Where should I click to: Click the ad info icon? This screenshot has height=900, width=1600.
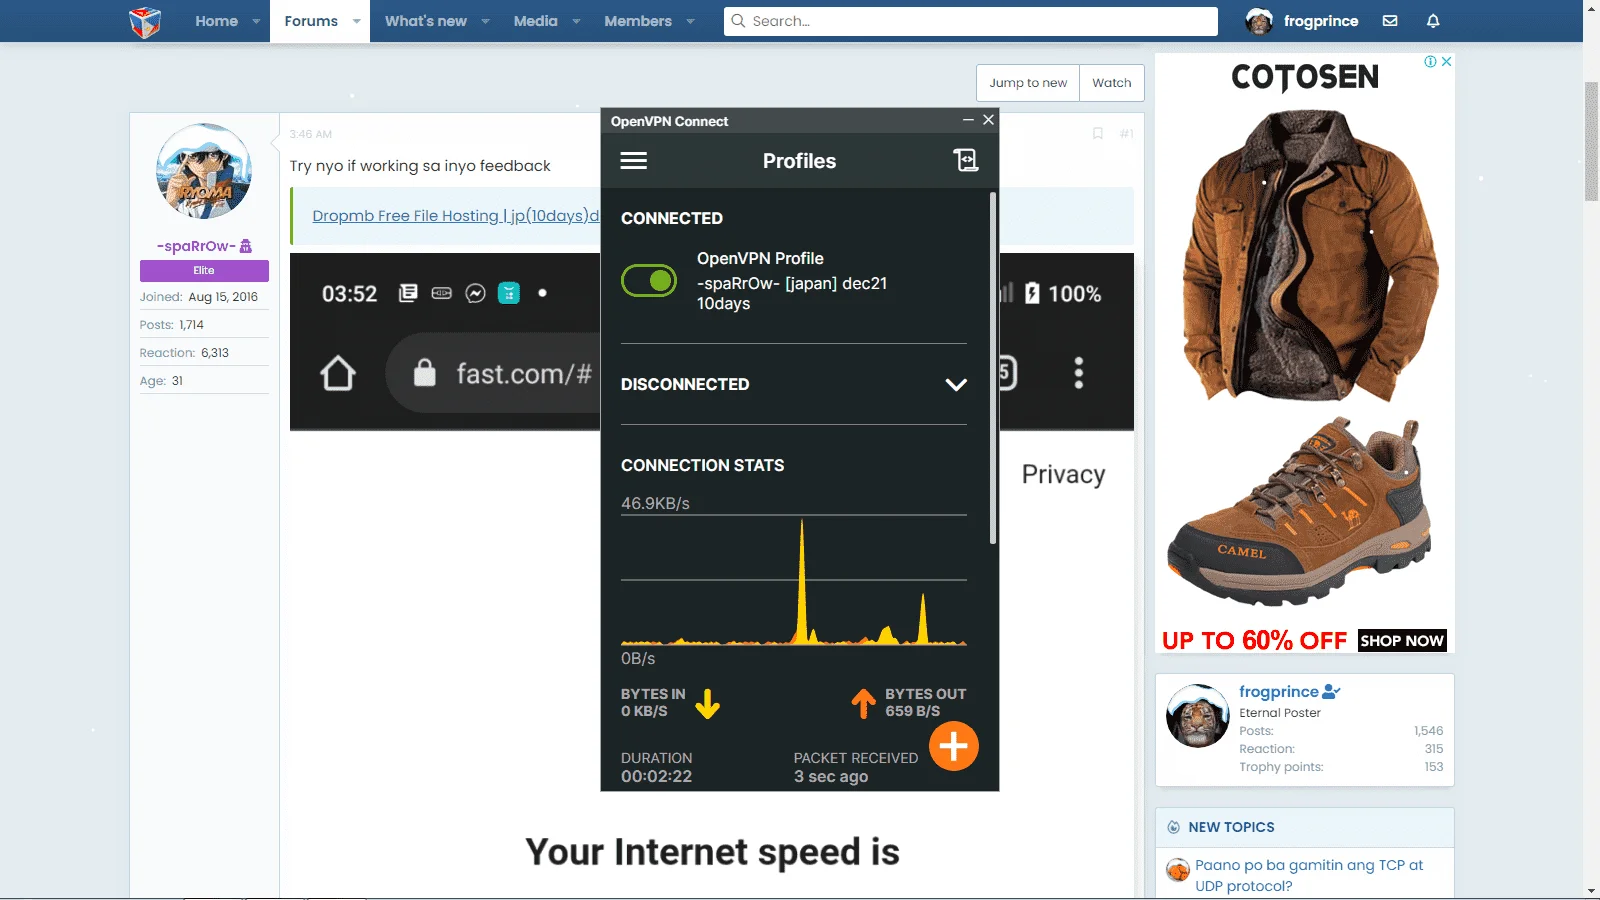coord(1431,62)
